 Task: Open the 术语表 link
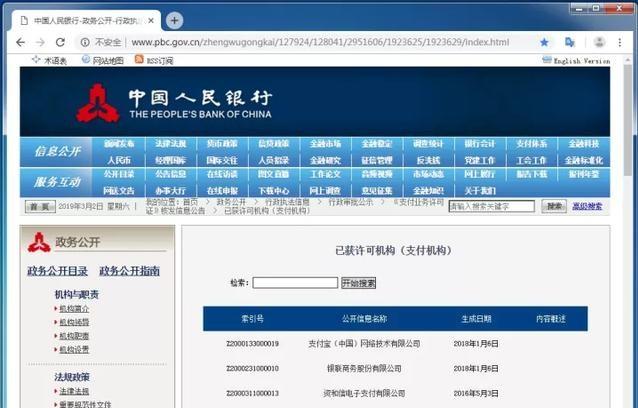pyautogui.click(x=55, y=61)
